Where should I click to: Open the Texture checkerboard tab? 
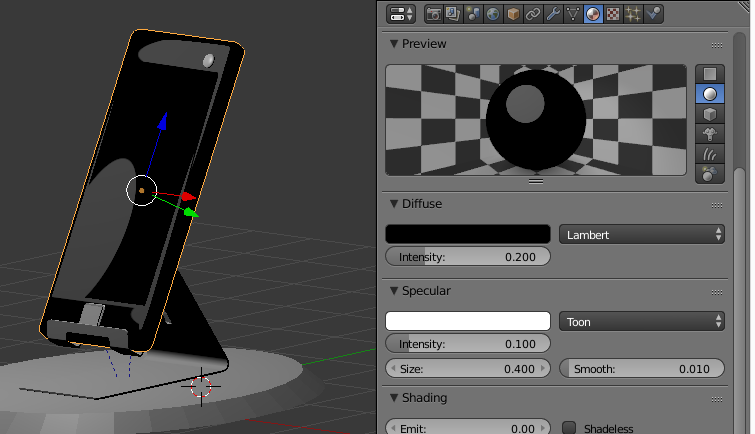coord(613,14)
